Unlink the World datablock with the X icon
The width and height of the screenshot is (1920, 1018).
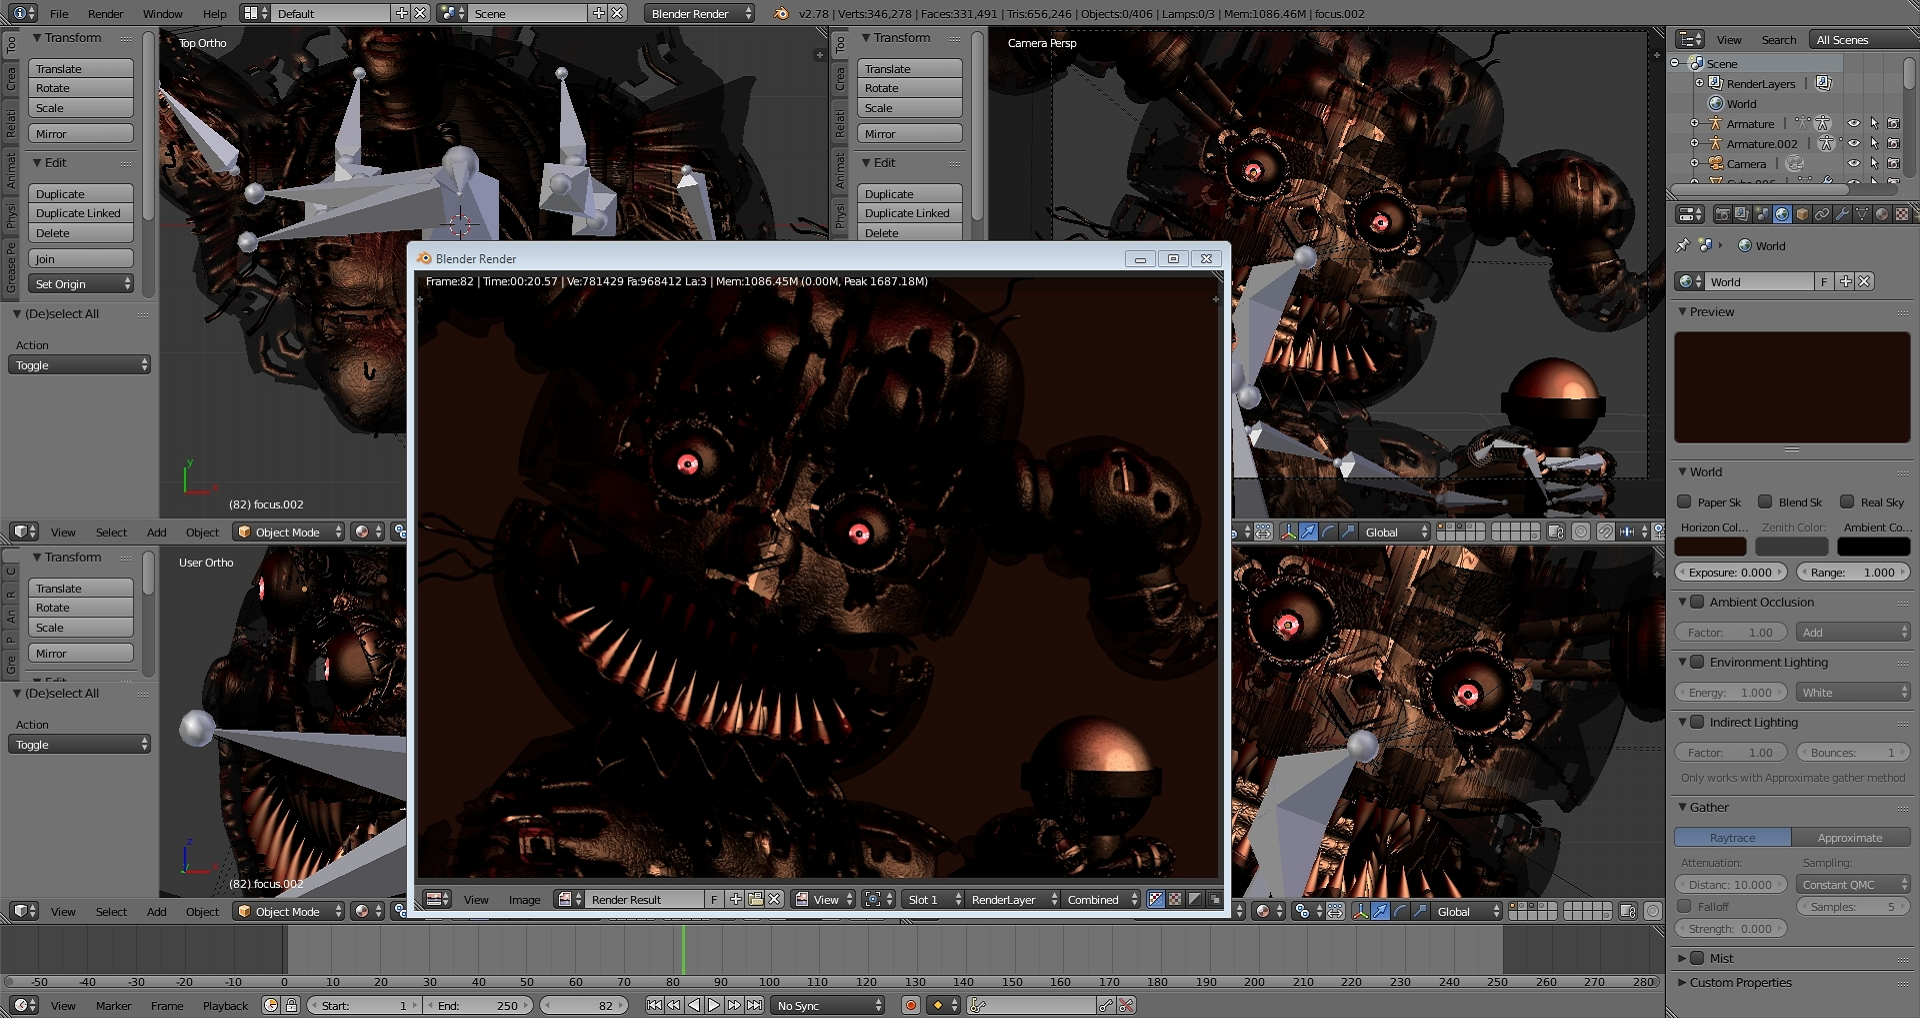point(1864,281)
